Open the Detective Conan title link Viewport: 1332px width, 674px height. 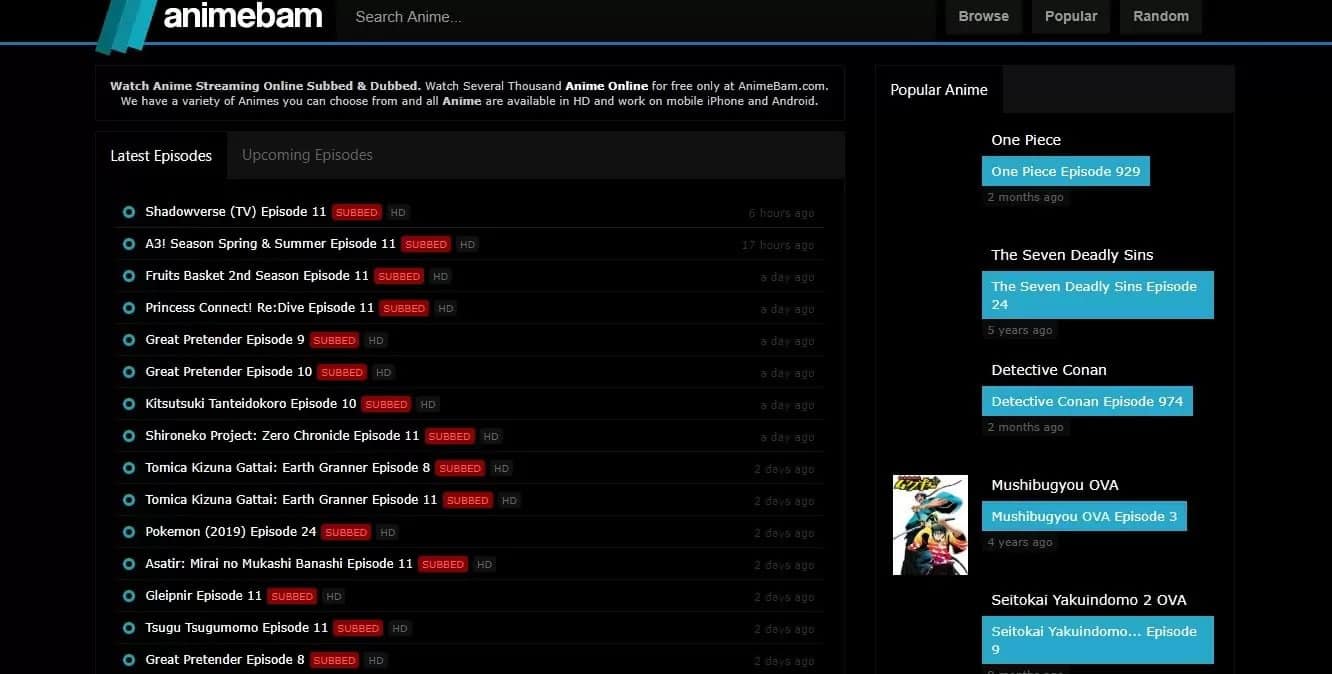point(1049,370)
